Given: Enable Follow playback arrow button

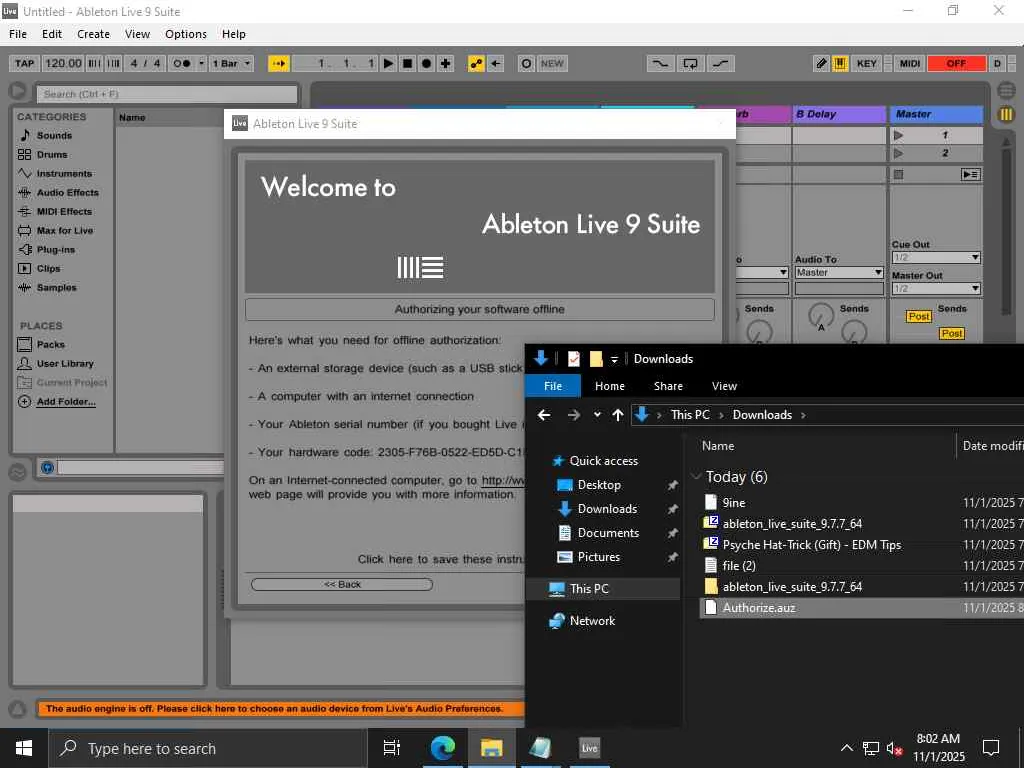Looking at the screenshot, I should pyautogui.click(x=279, y=63).
